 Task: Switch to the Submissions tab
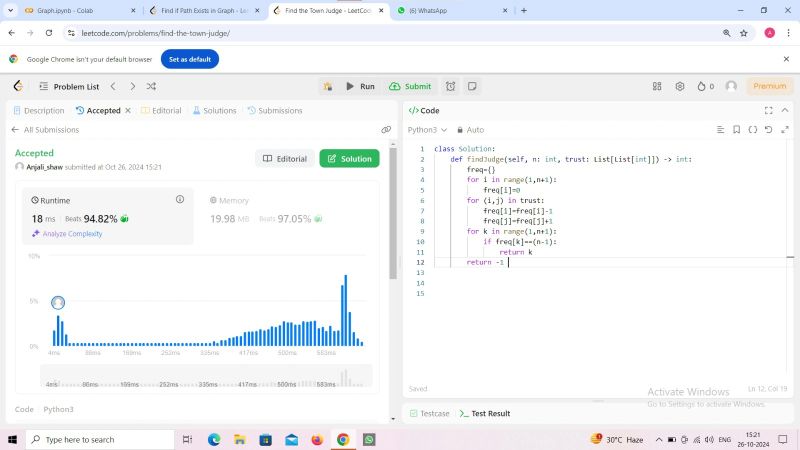pyautogui.click(x=275, y=110)
